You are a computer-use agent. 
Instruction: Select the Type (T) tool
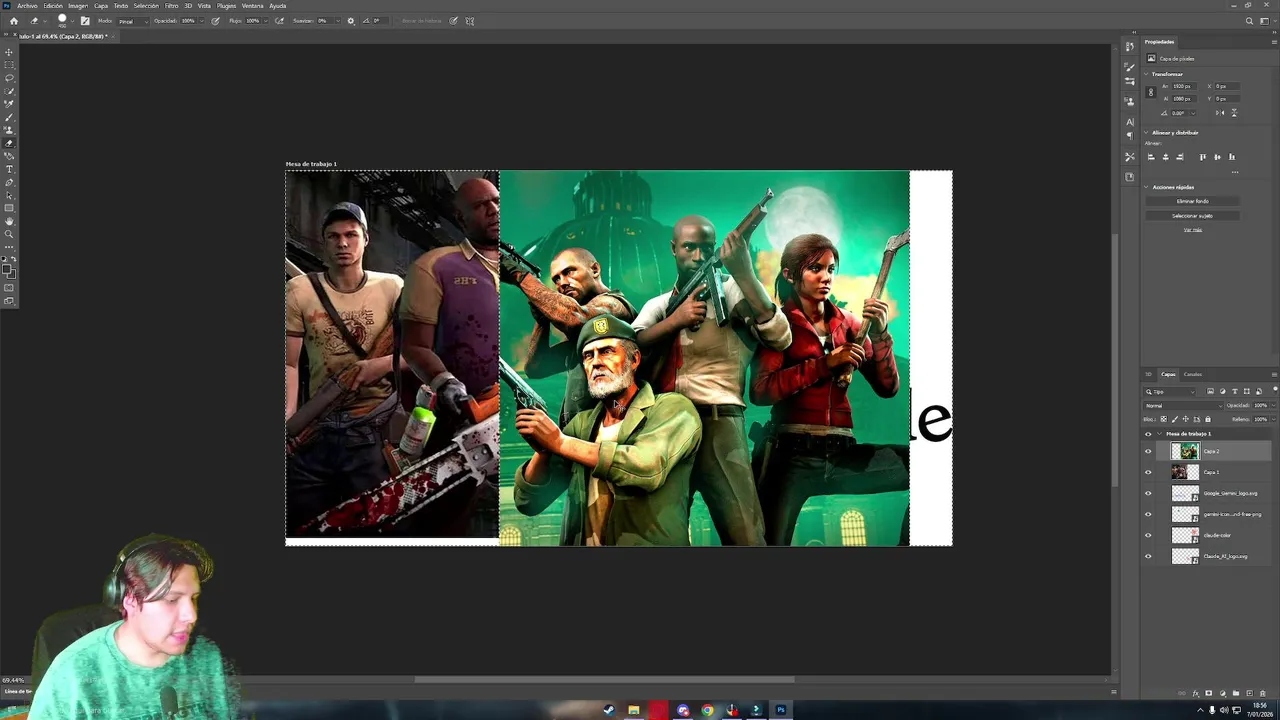(9, 169)
